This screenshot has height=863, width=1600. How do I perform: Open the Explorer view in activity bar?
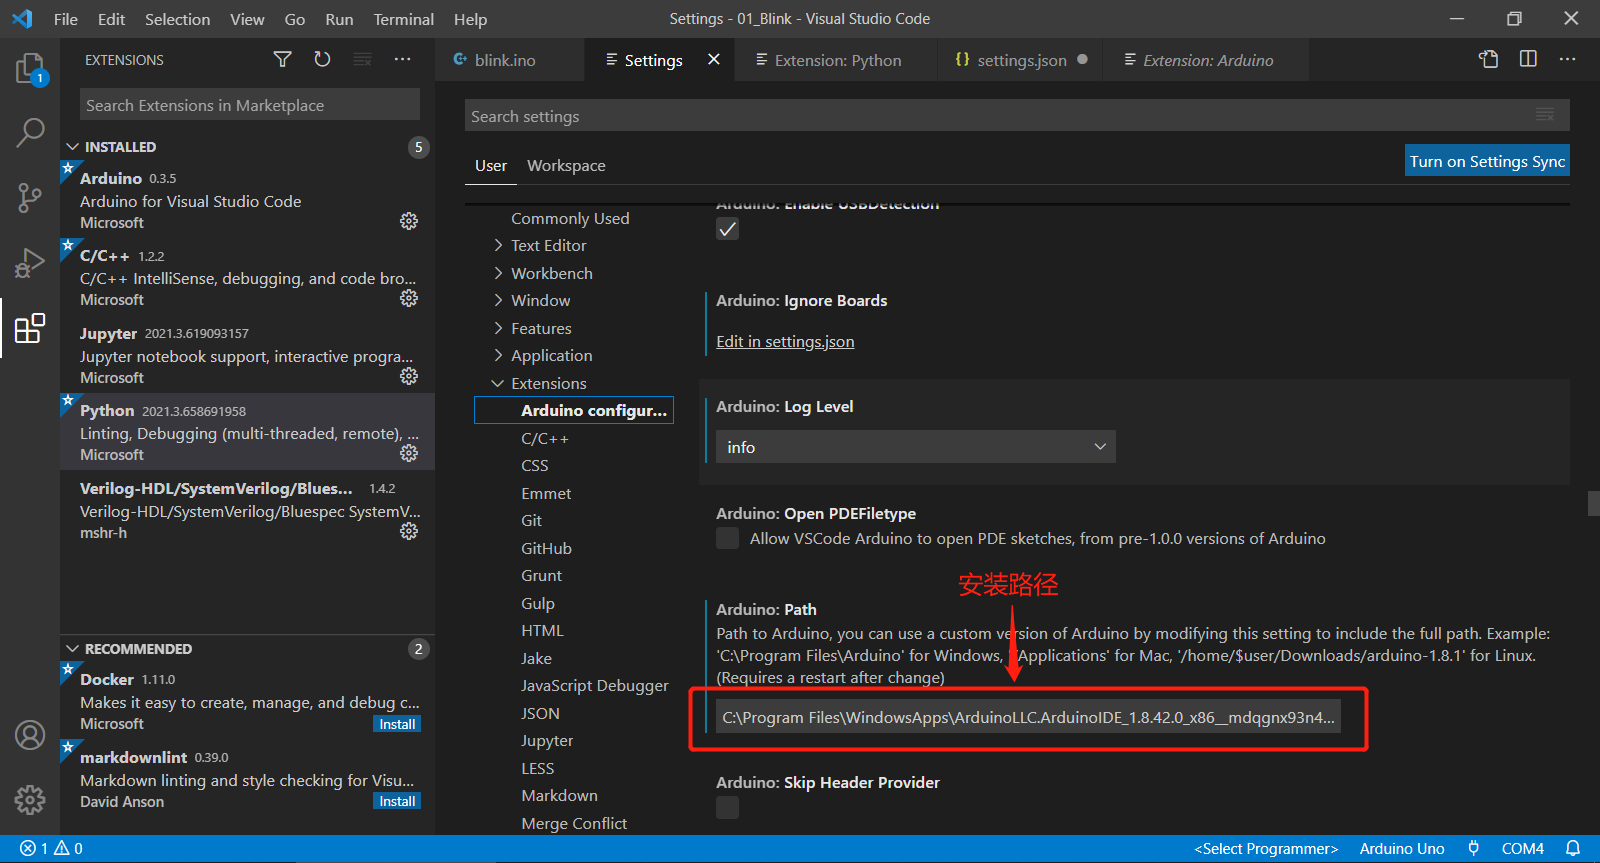30,69
